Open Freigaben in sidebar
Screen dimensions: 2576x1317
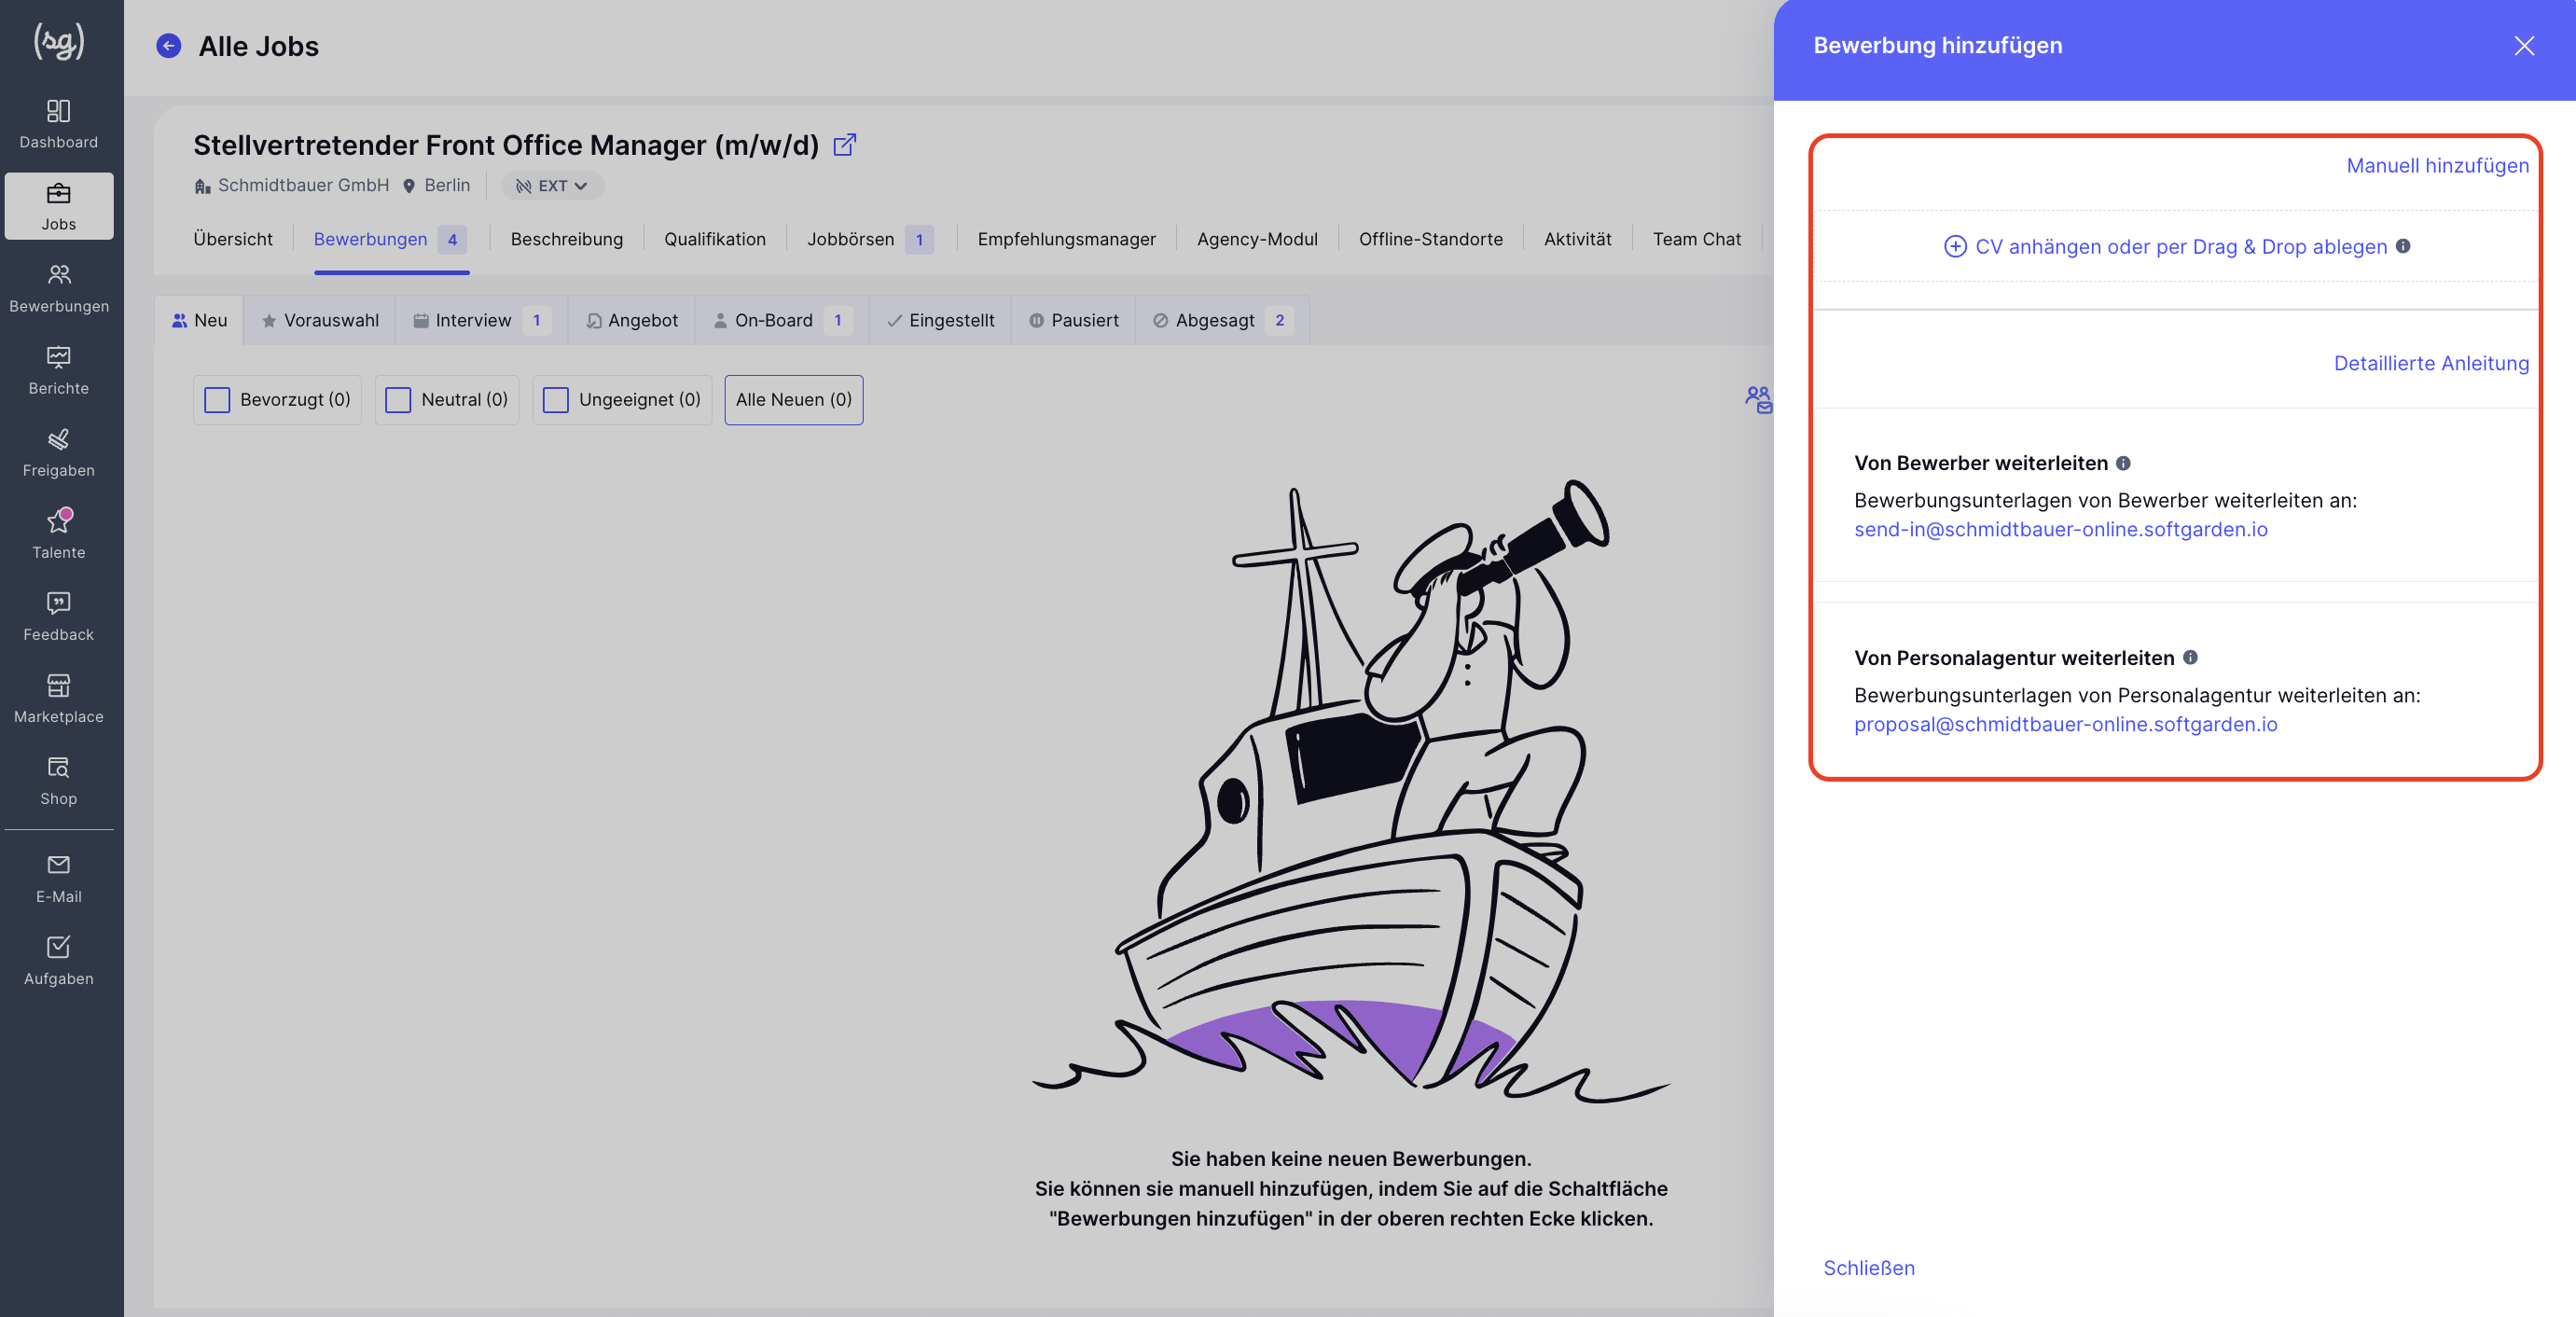click(59, 452)
